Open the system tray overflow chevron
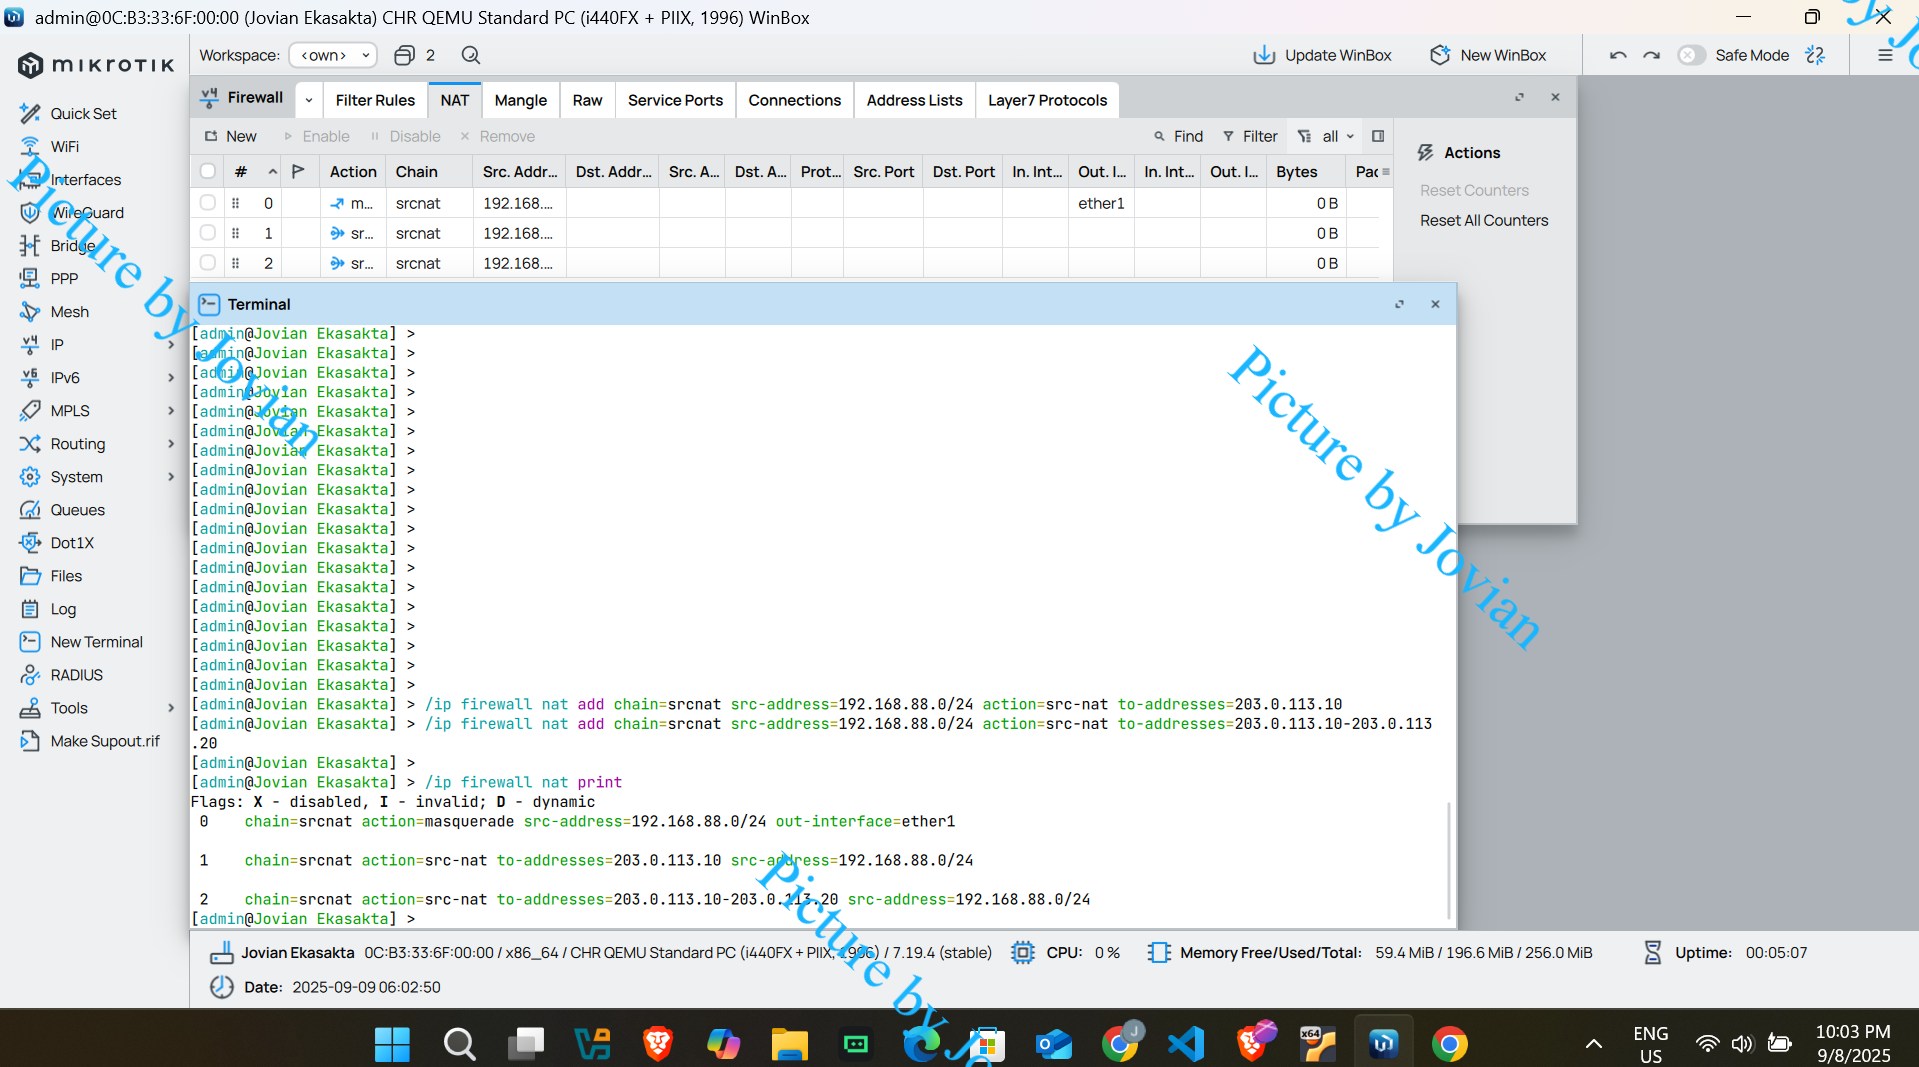This screenshot has height=1067, width=1919. pos(1593,1044)
